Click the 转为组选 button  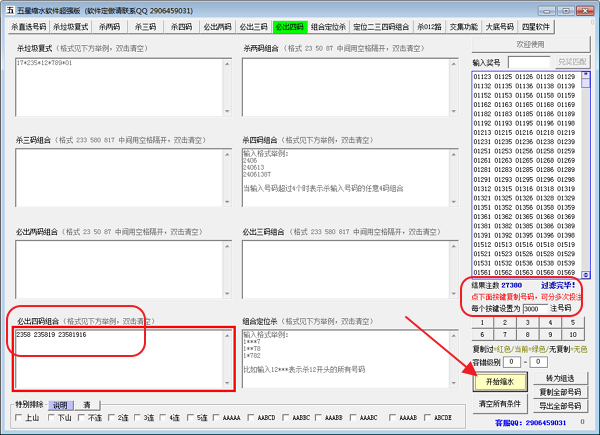click(560, 377)
